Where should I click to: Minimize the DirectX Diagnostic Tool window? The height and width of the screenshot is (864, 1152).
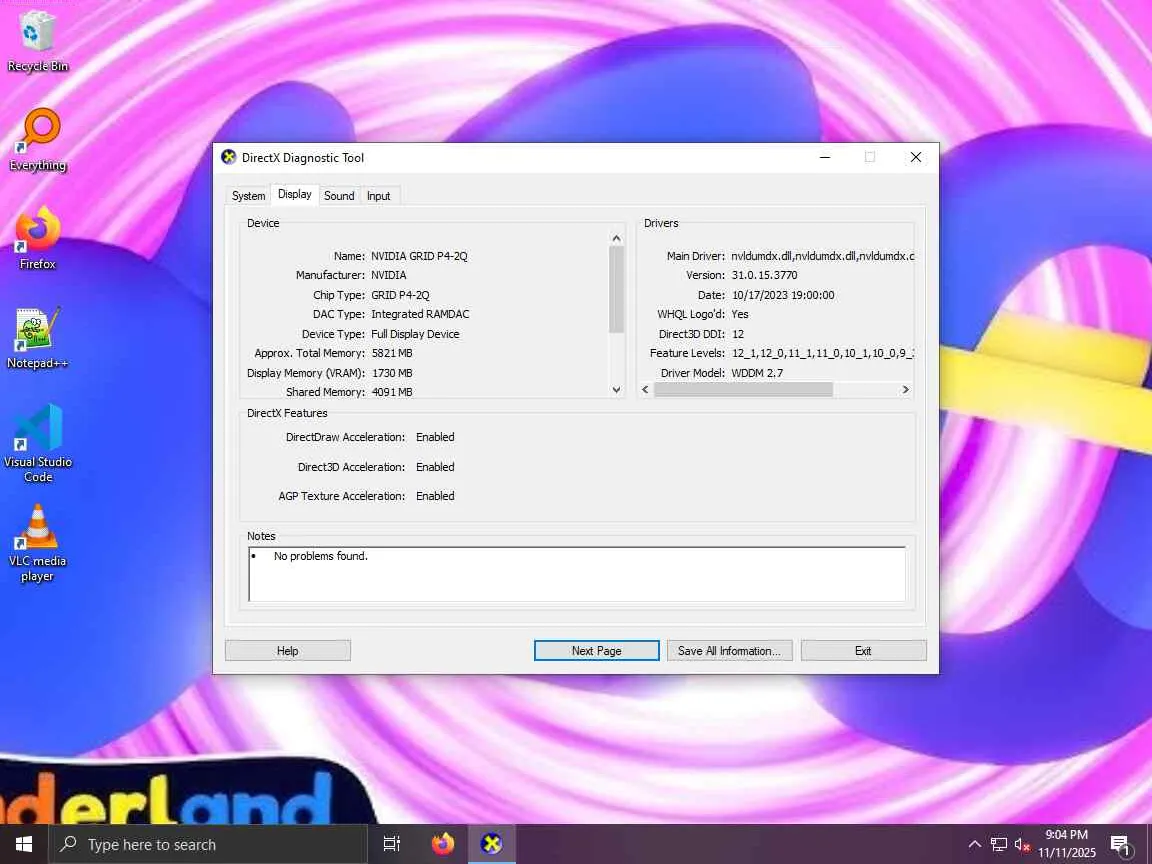(x=825, y=157)
